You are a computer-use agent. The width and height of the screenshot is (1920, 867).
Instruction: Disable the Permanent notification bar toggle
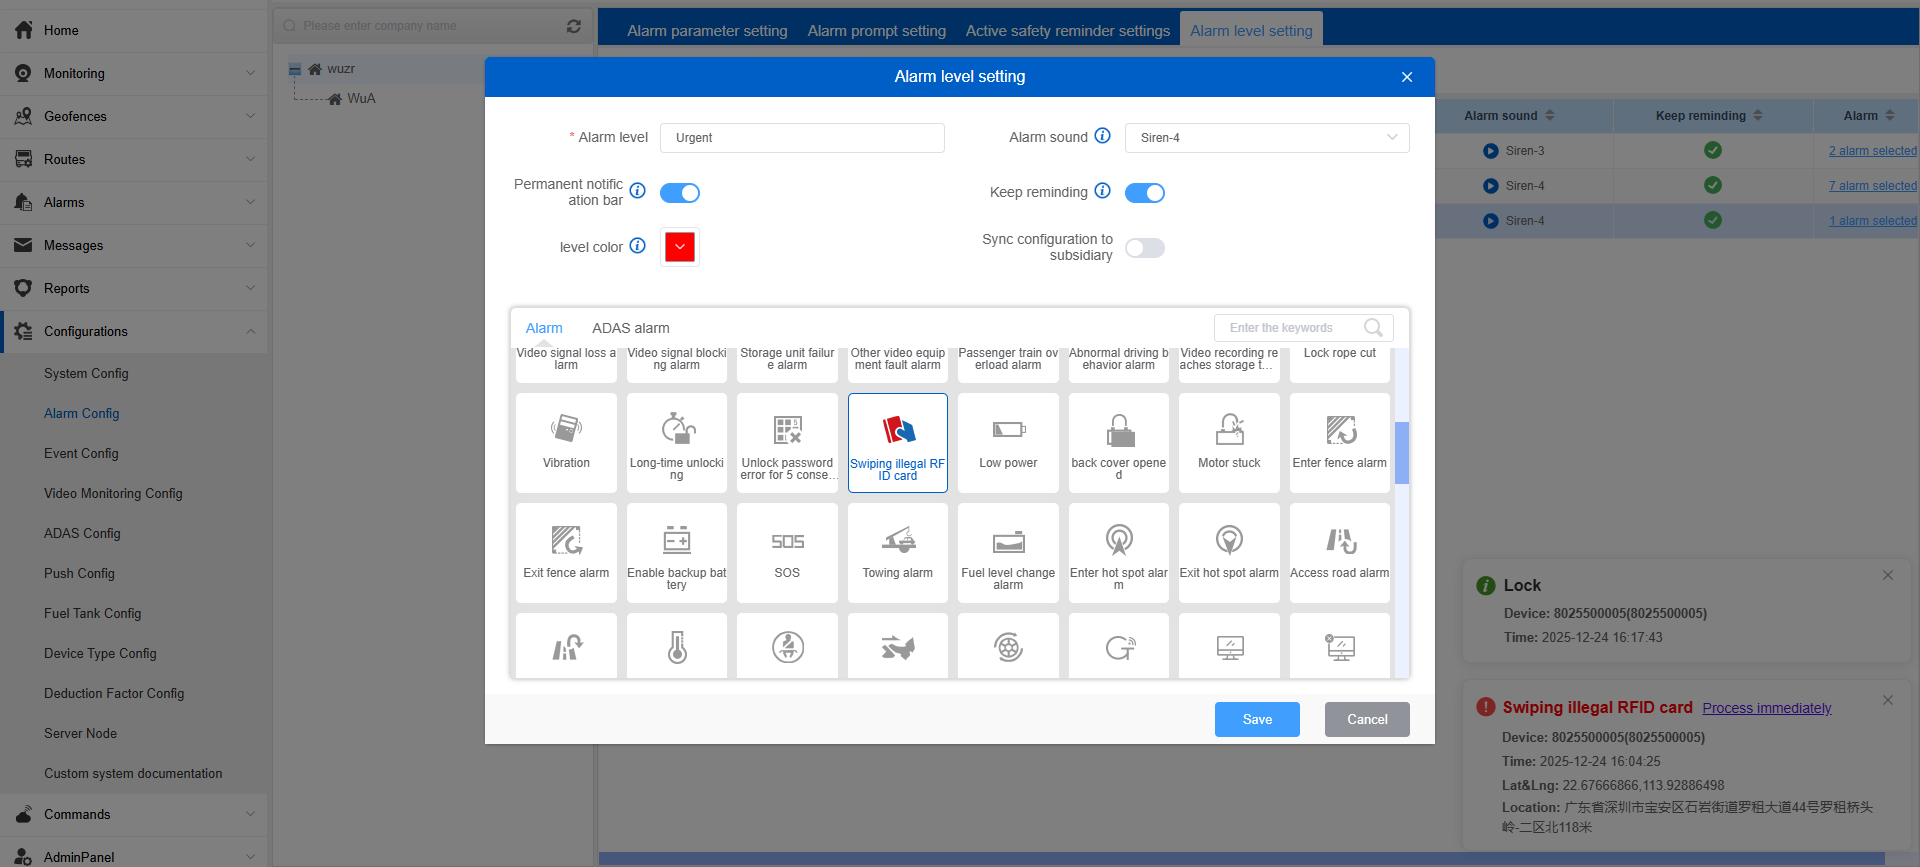(x=680, y=193)
